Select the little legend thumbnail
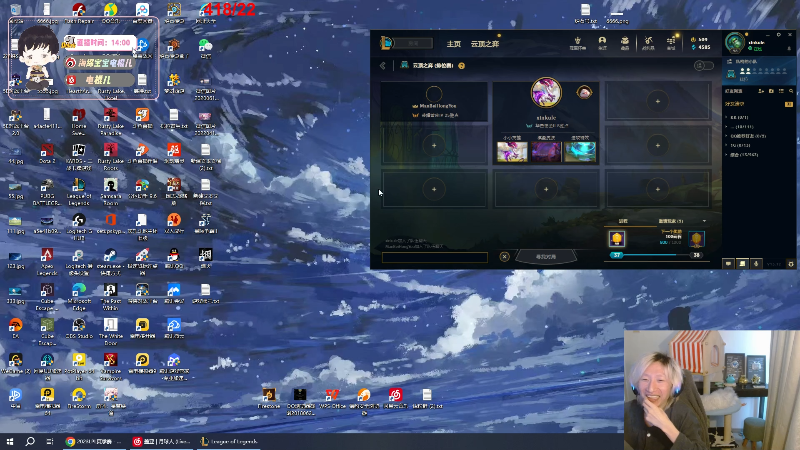This screenshot has height=450, width=800. pos(512,152)
